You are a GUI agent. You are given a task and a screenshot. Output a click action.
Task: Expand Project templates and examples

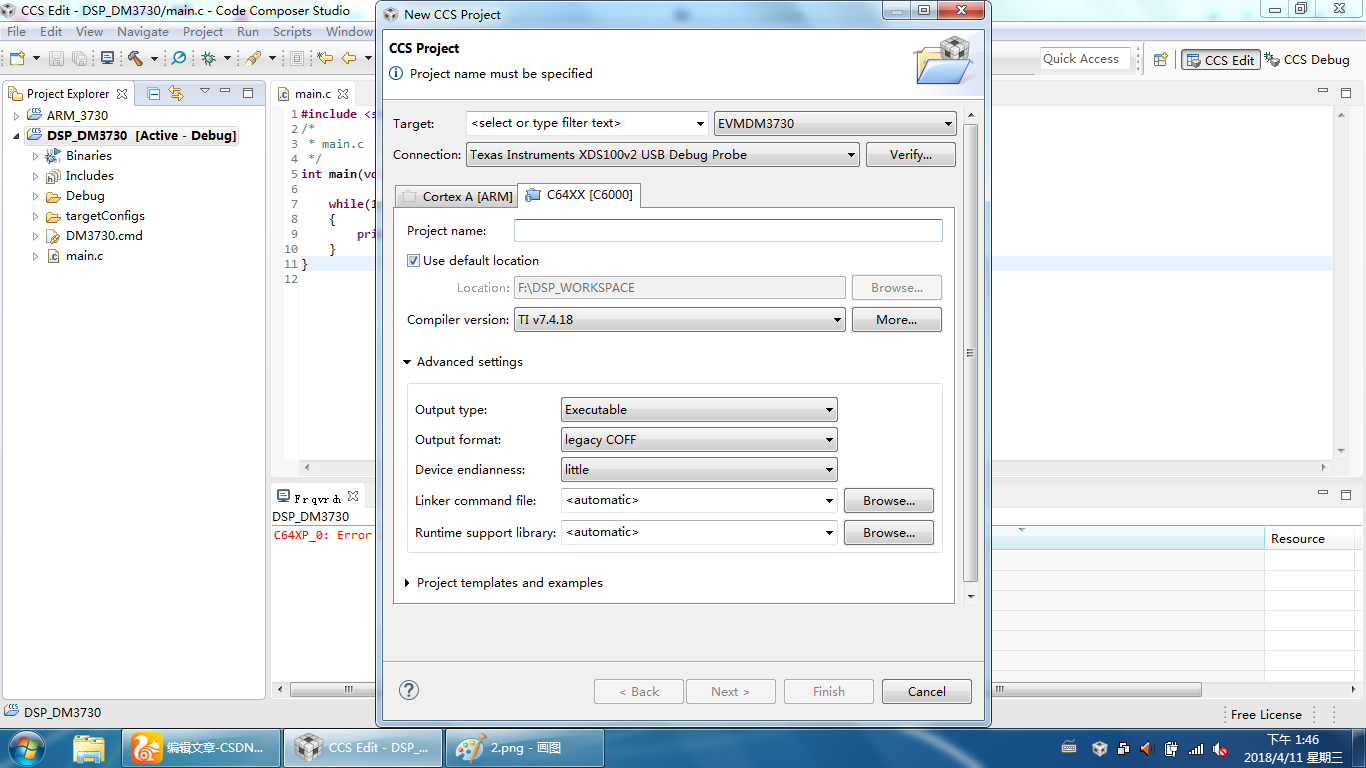coord(407,583)
